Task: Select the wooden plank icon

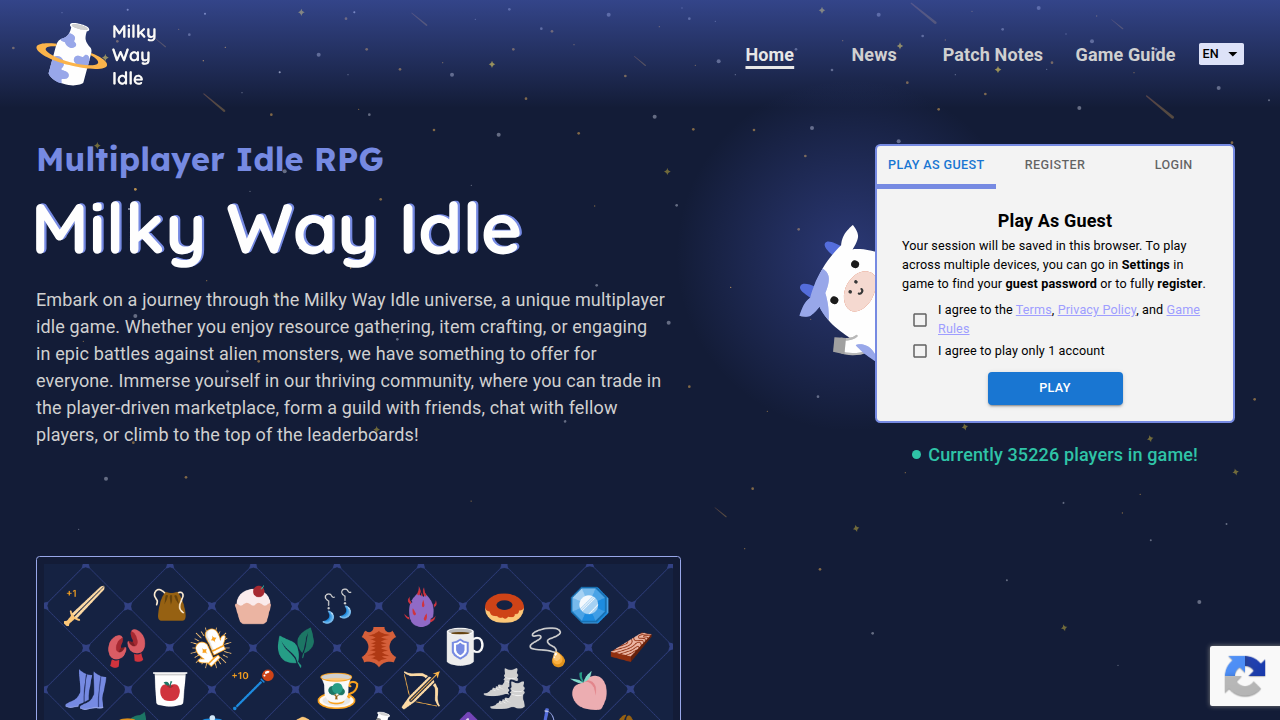Action: tap(631, 648)
